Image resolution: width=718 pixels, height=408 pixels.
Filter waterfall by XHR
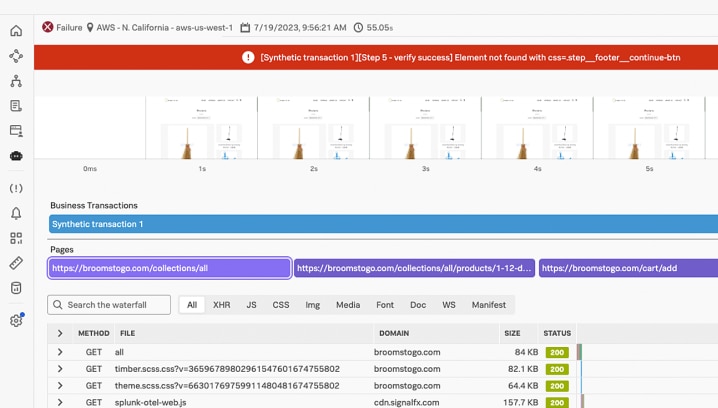click(221, 305)
